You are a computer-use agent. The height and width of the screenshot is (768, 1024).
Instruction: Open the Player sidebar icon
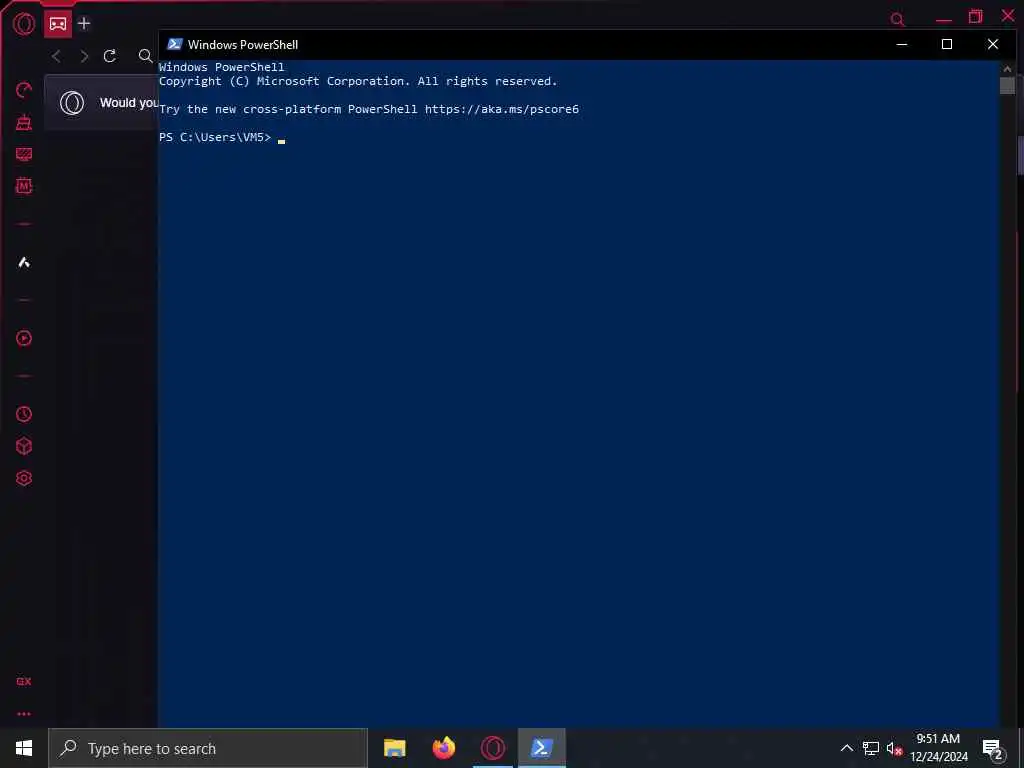point(24,338)
